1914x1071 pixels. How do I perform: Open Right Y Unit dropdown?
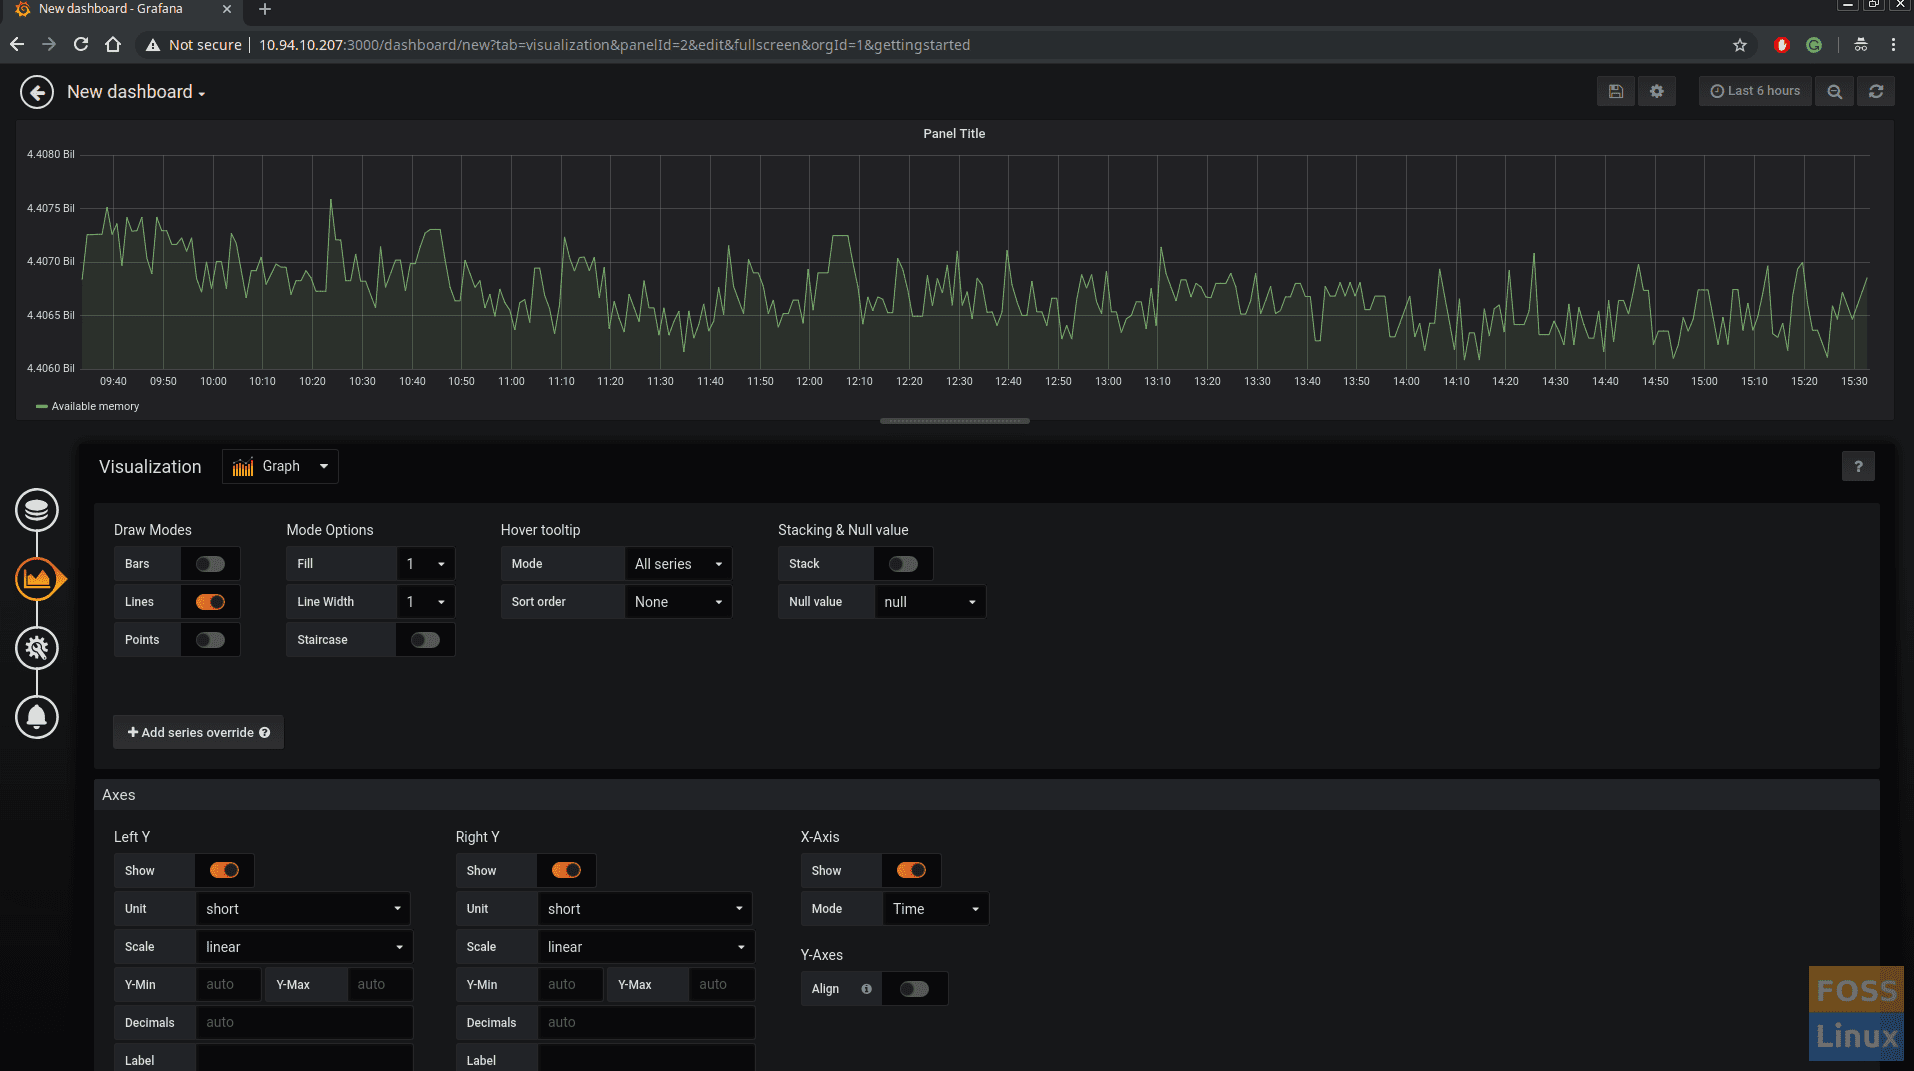[645, 909]
